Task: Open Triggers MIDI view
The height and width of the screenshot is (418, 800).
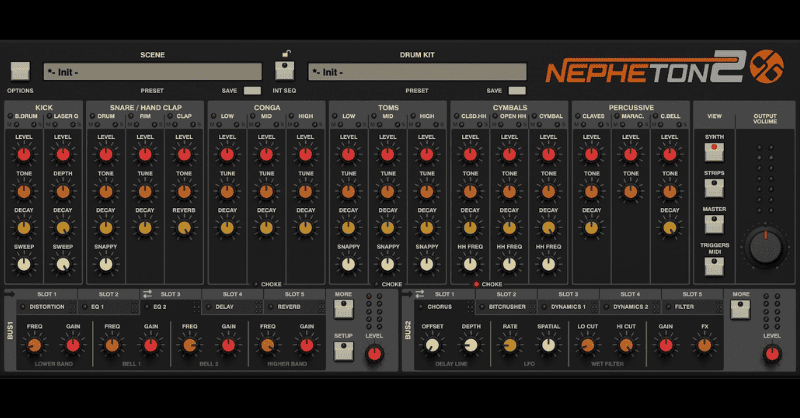Action: pos(714,266)
